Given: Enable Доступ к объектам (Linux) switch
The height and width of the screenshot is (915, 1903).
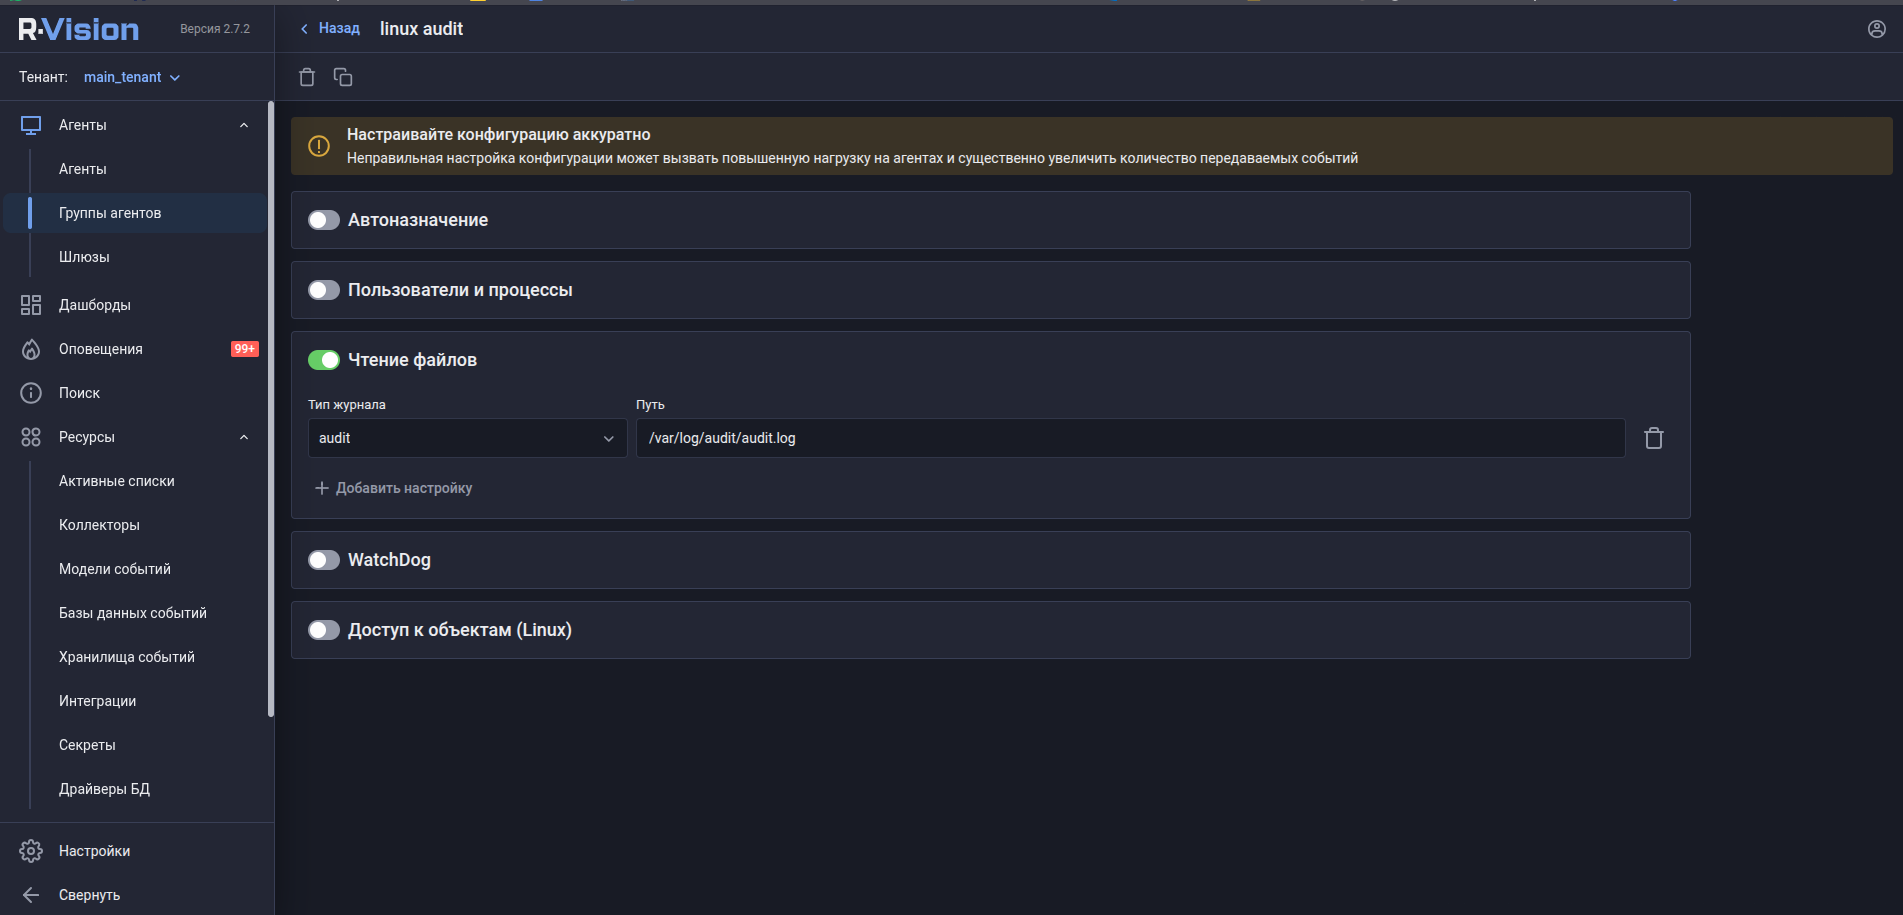Looking at the screenshot, I should (324, 630).
